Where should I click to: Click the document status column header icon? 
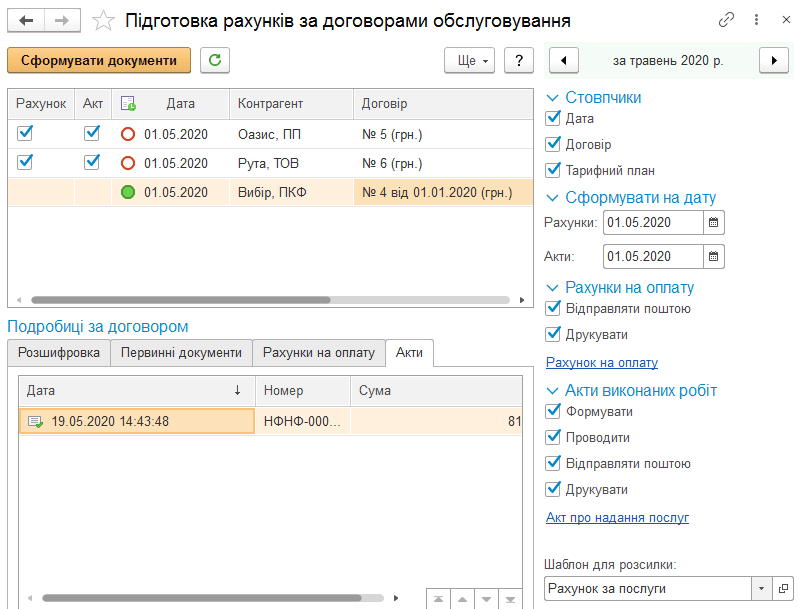(x=128, y=103)
